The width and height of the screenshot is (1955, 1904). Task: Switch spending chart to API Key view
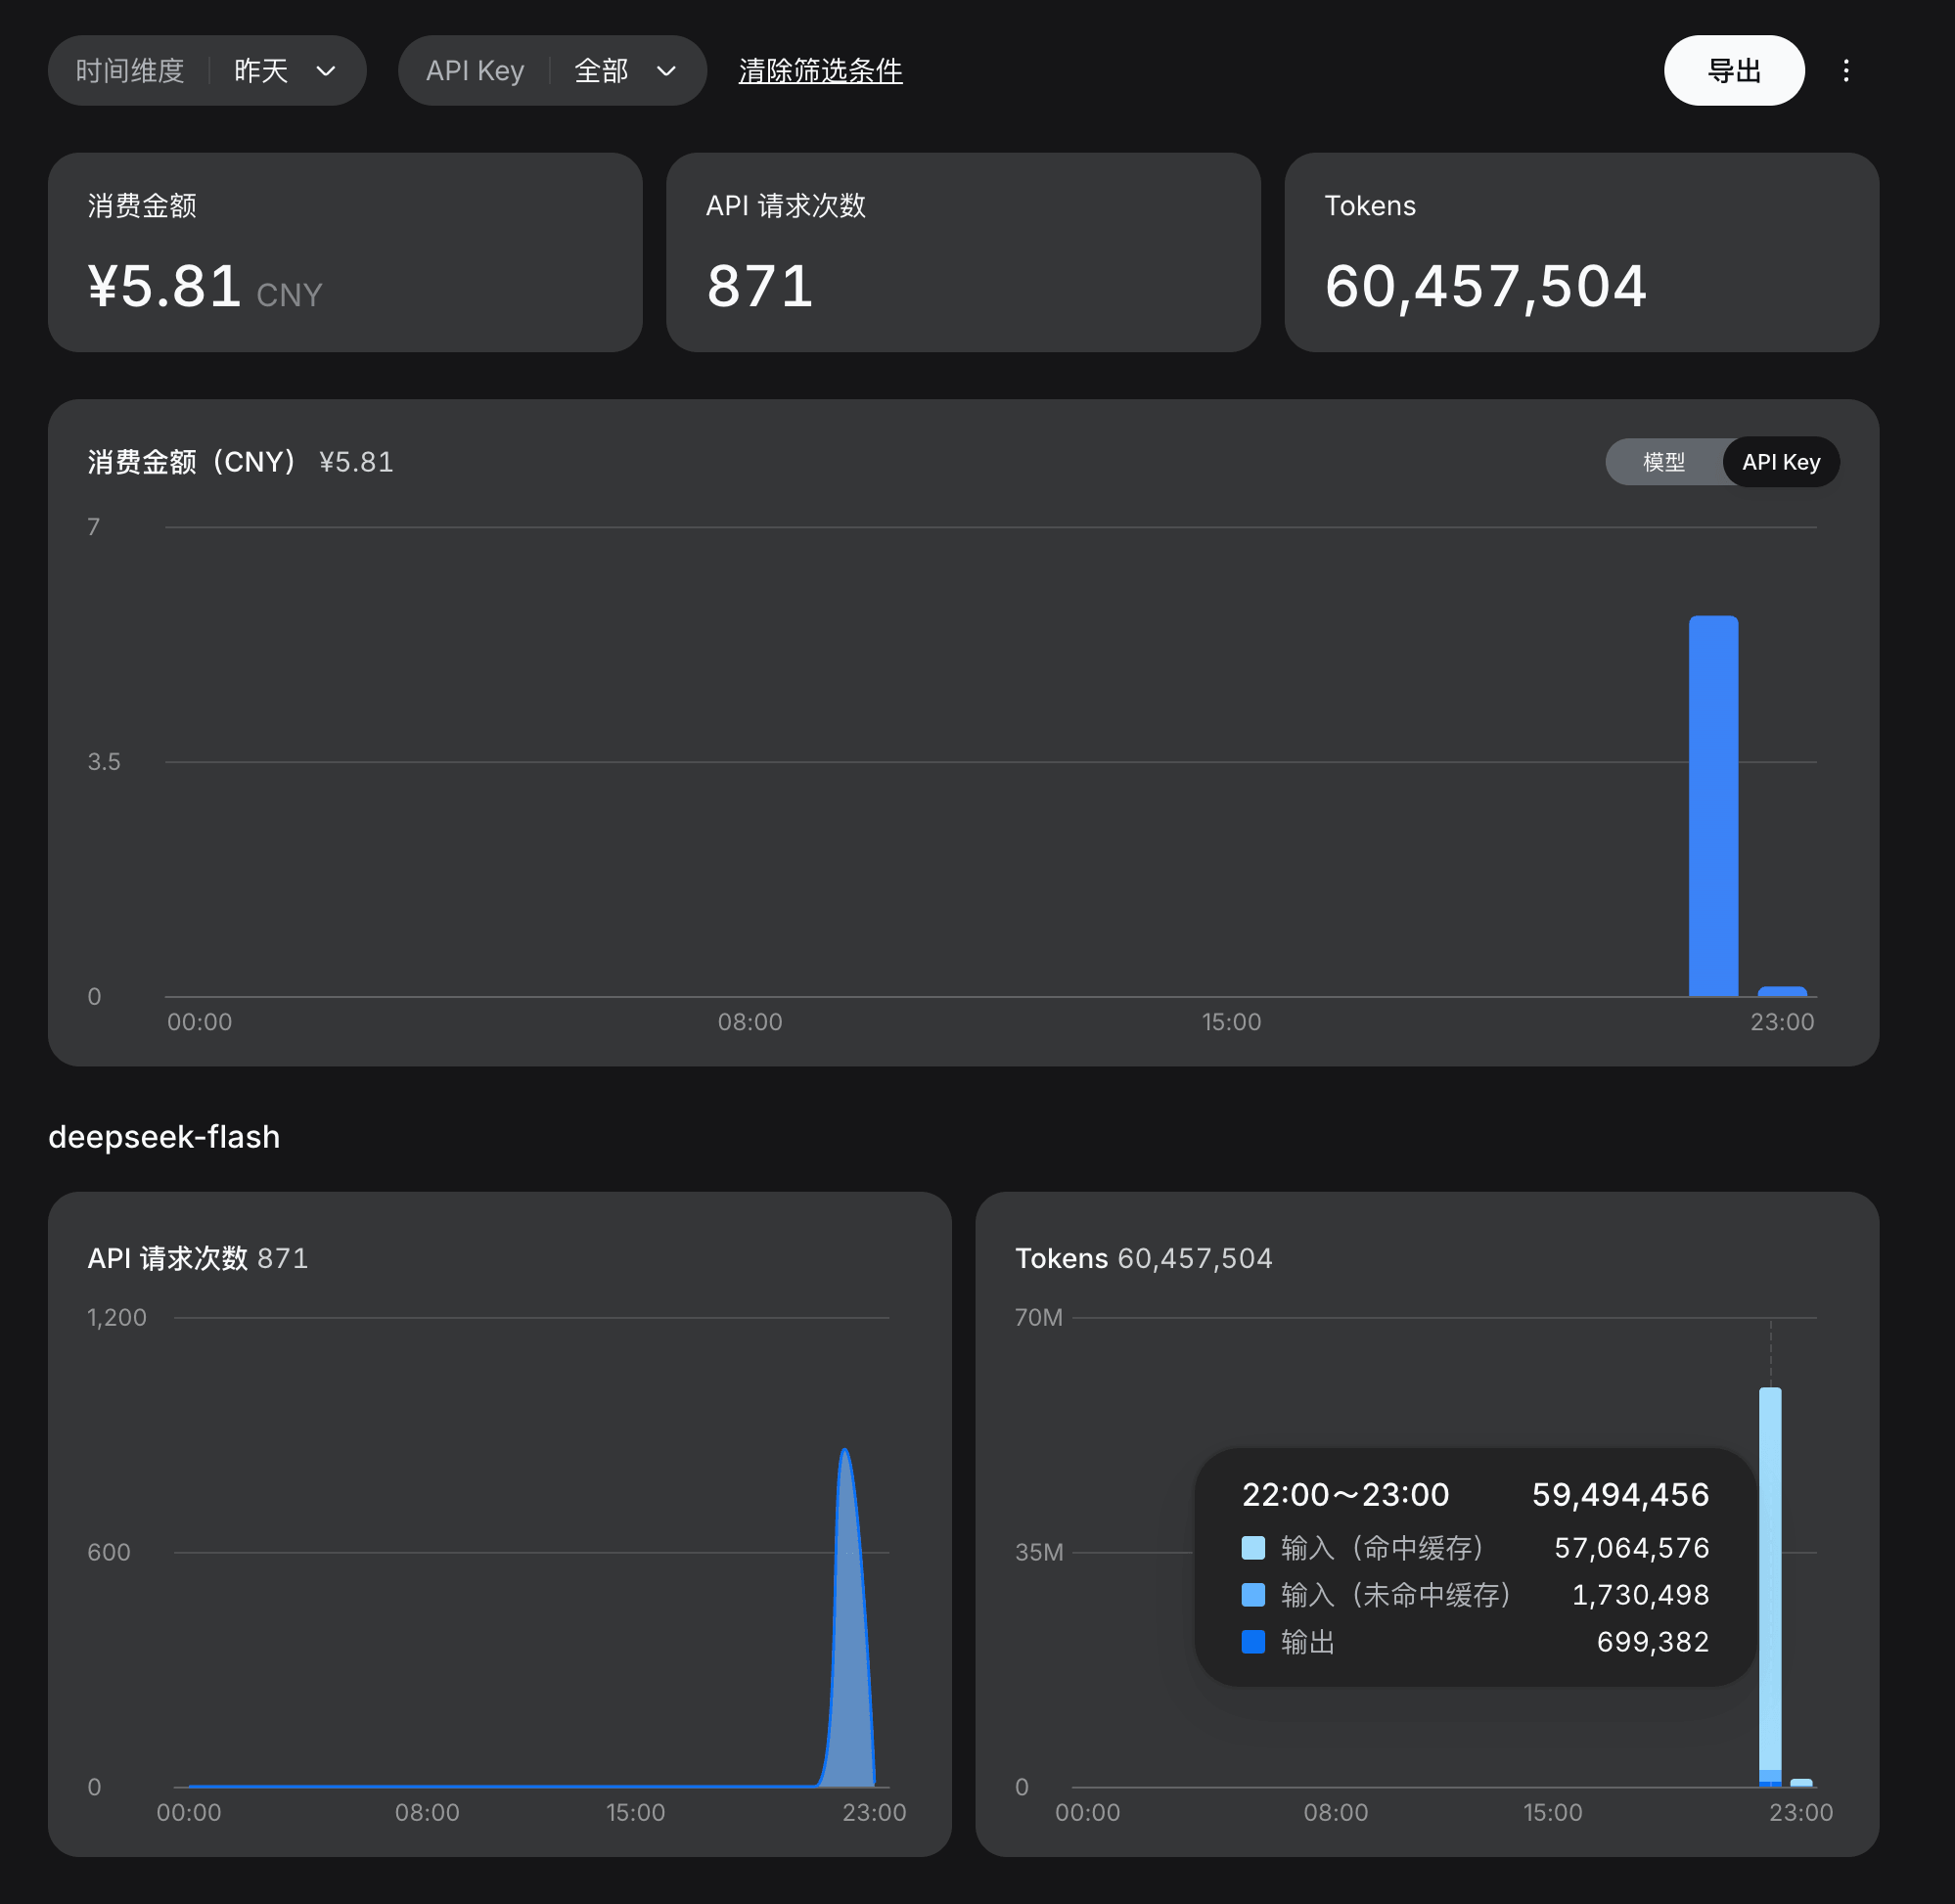(x=1781, y=462)
